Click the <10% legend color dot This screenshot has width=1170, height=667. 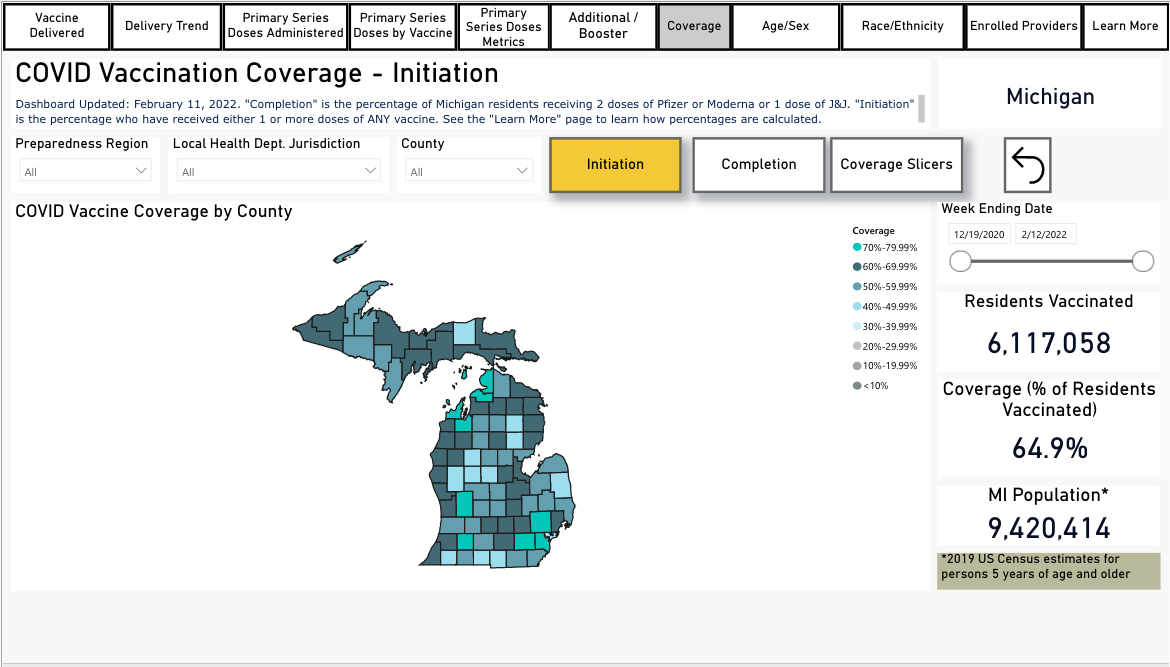(x=857, y=386)
